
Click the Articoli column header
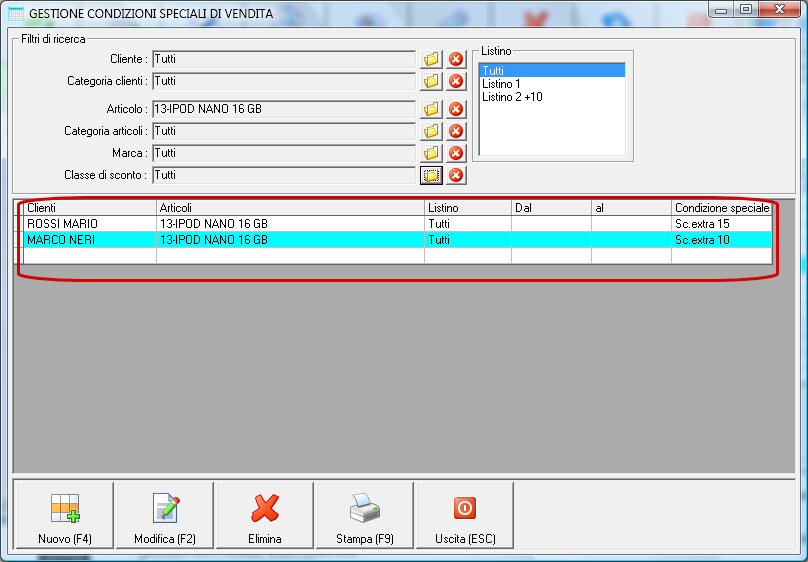pyautogui.click(x=290, y=208)
